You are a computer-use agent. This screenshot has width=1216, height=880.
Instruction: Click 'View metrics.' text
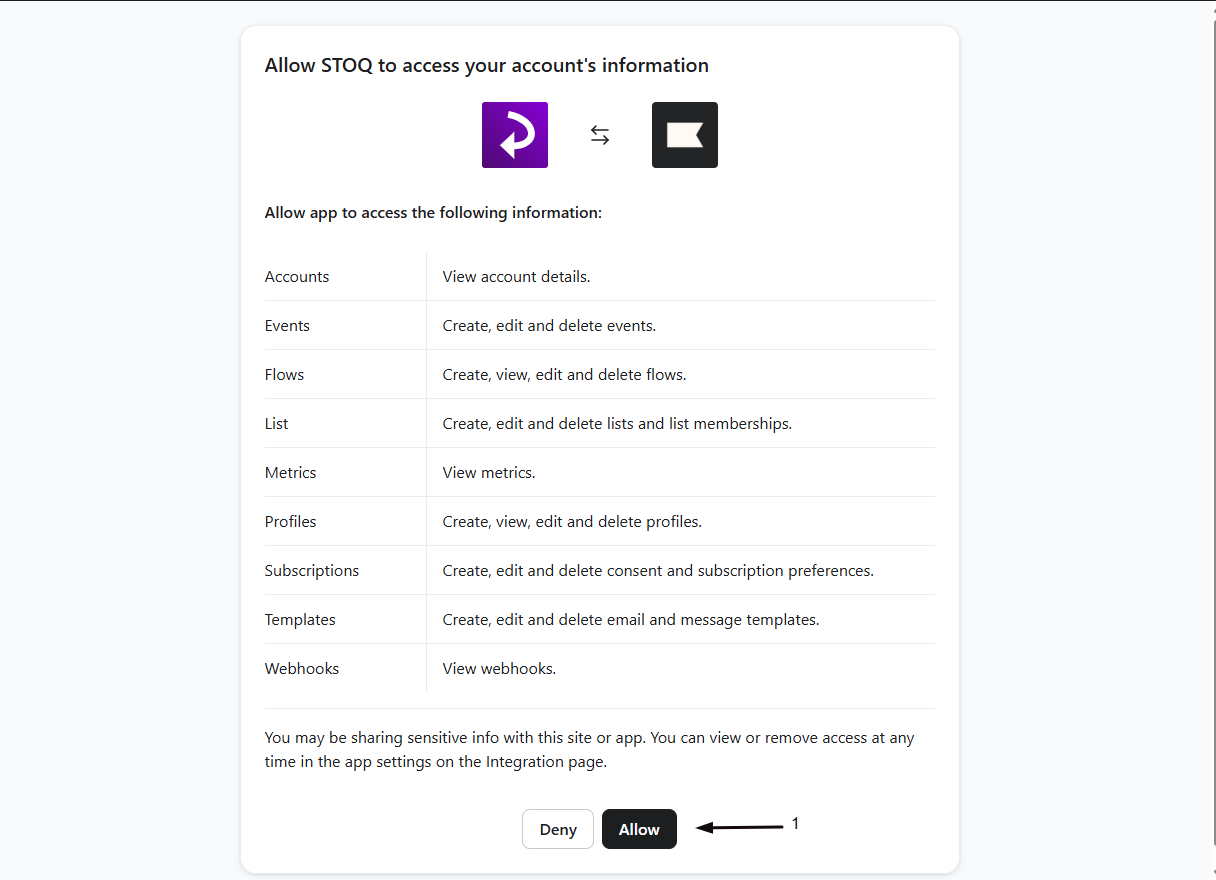[489, 473]
